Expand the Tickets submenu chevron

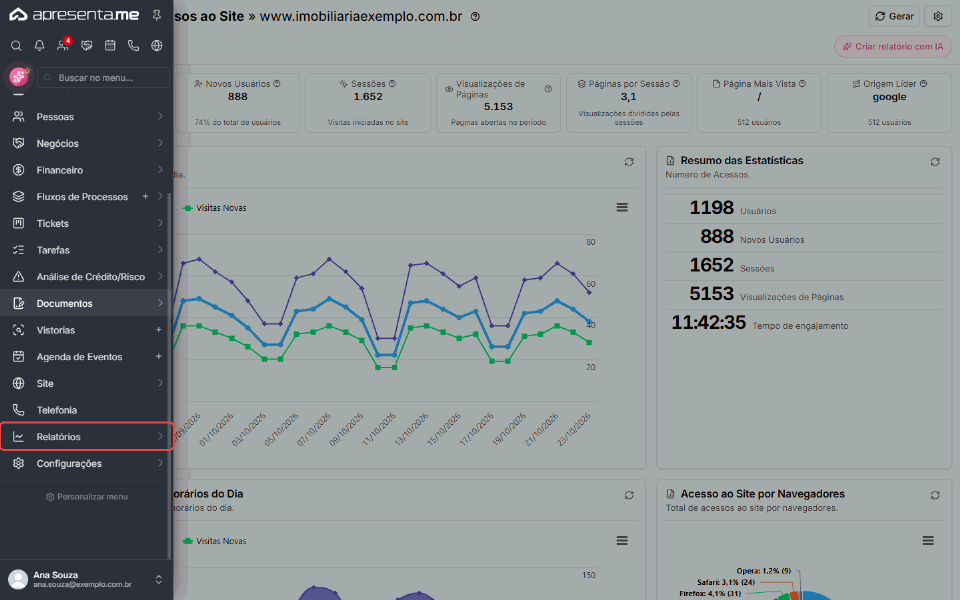(160, 223)
